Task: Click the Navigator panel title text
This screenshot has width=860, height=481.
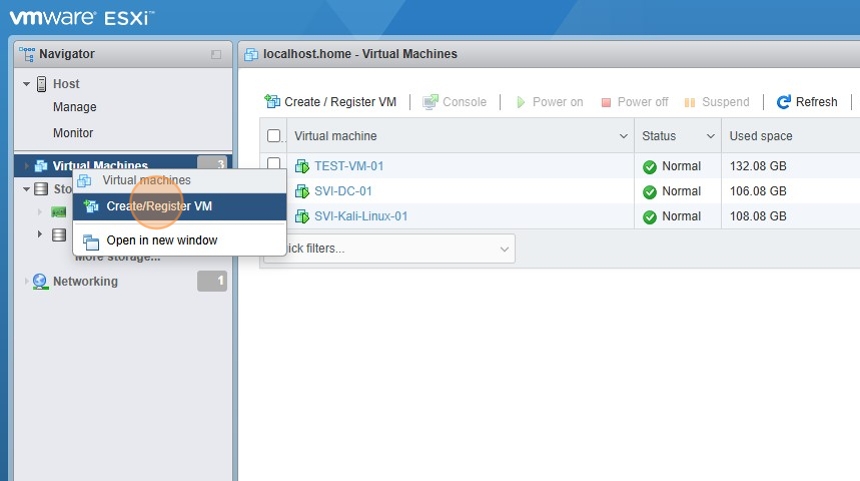Action: (x=67, y=54)
